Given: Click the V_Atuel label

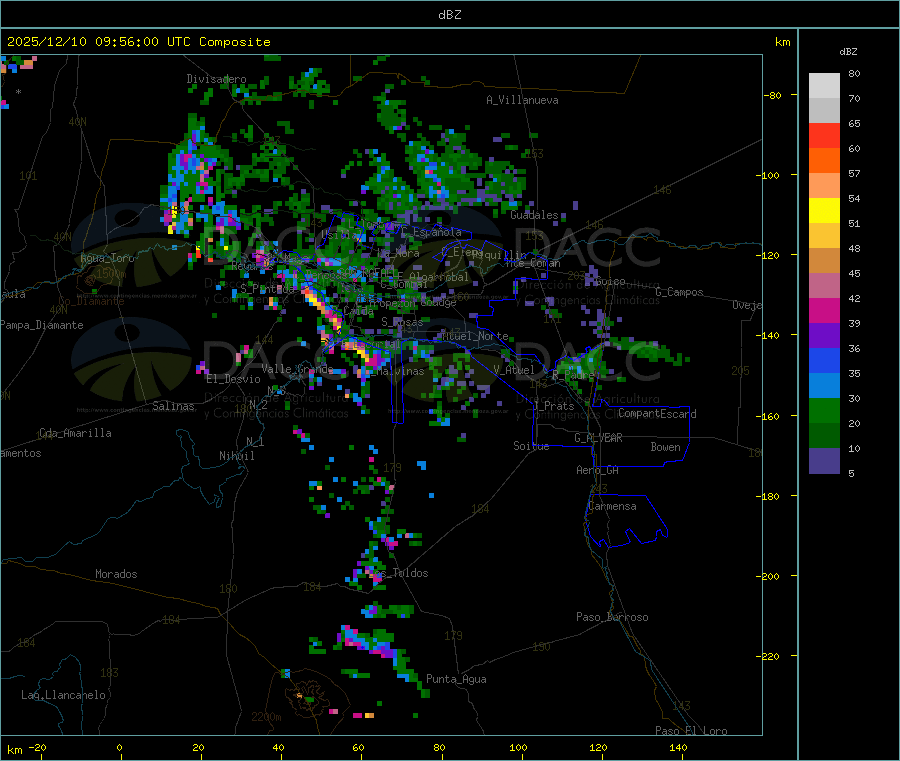Looking at the screenshot, I should (x=514, y=370).
